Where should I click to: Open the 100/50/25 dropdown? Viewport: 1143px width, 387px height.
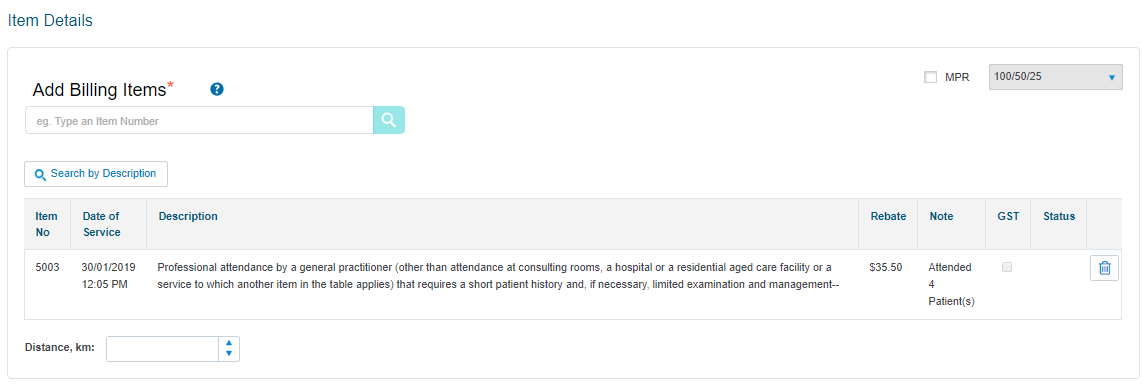coord(1056,77)
